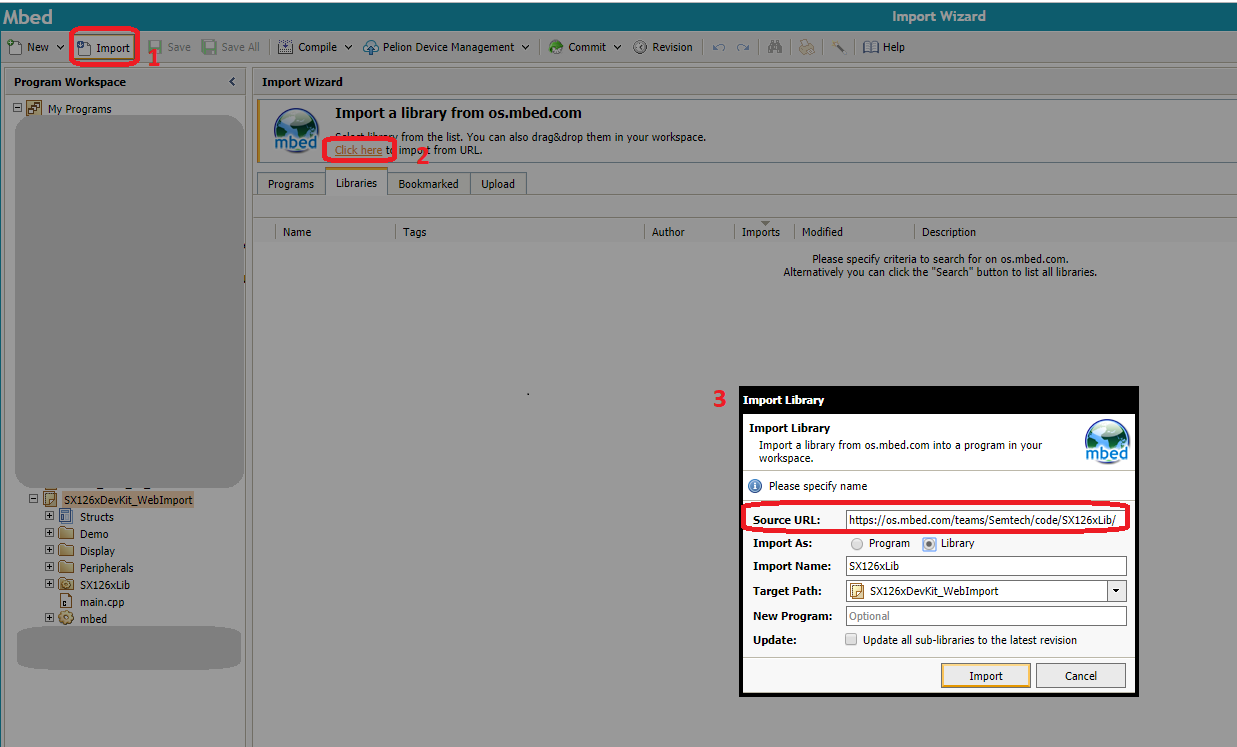Click the Source URL input field
Screen dimensions: 1237x747
[985, 520]
